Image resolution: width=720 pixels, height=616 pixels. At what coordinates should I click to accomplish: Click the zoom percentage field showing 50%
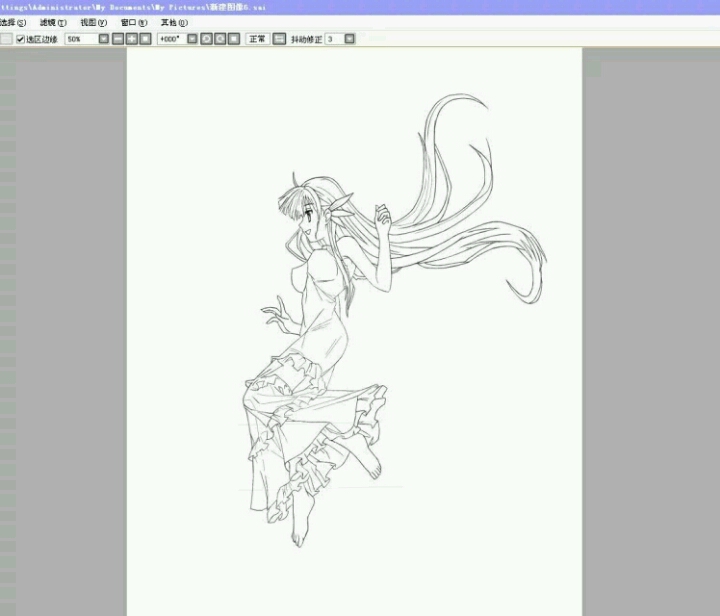[80, 39]
